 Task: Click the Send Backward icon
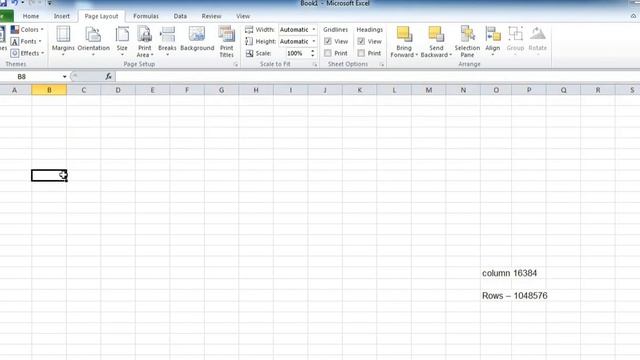pos(436,35)
